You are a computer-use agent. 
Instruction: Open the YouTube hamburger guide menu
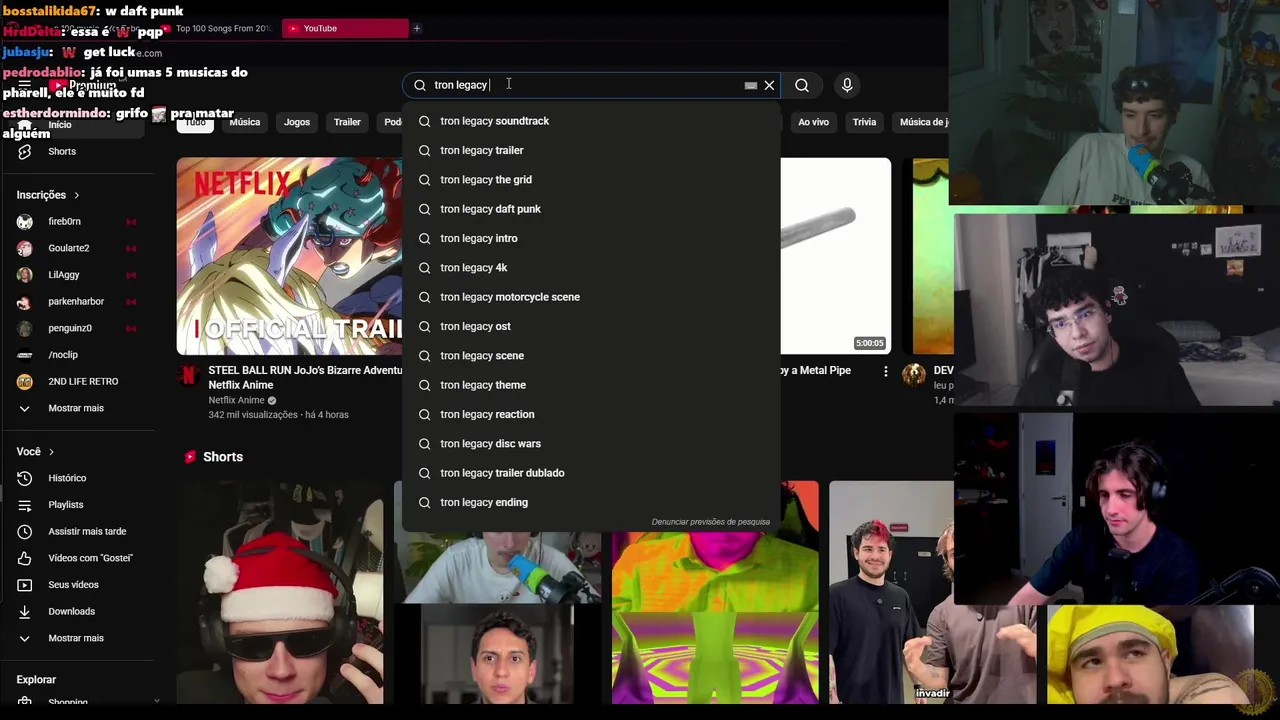coord(25,85)
